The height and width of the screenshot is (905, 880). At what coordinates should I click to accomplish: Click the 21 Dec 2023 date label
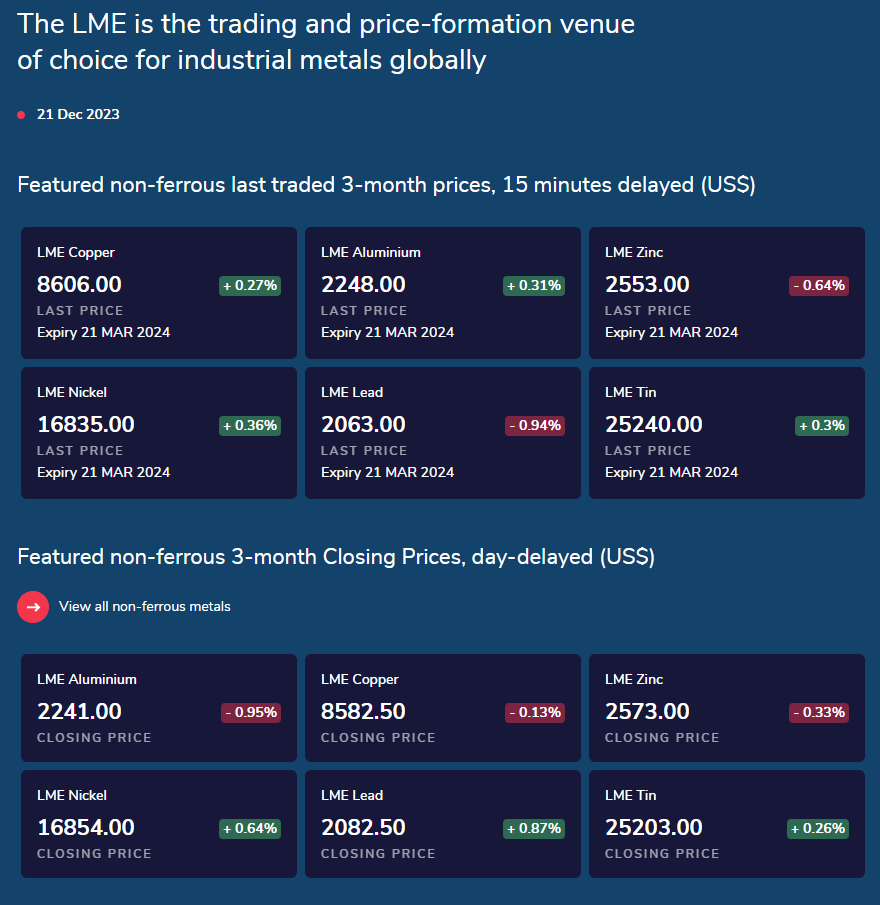[x=78, y=115]
